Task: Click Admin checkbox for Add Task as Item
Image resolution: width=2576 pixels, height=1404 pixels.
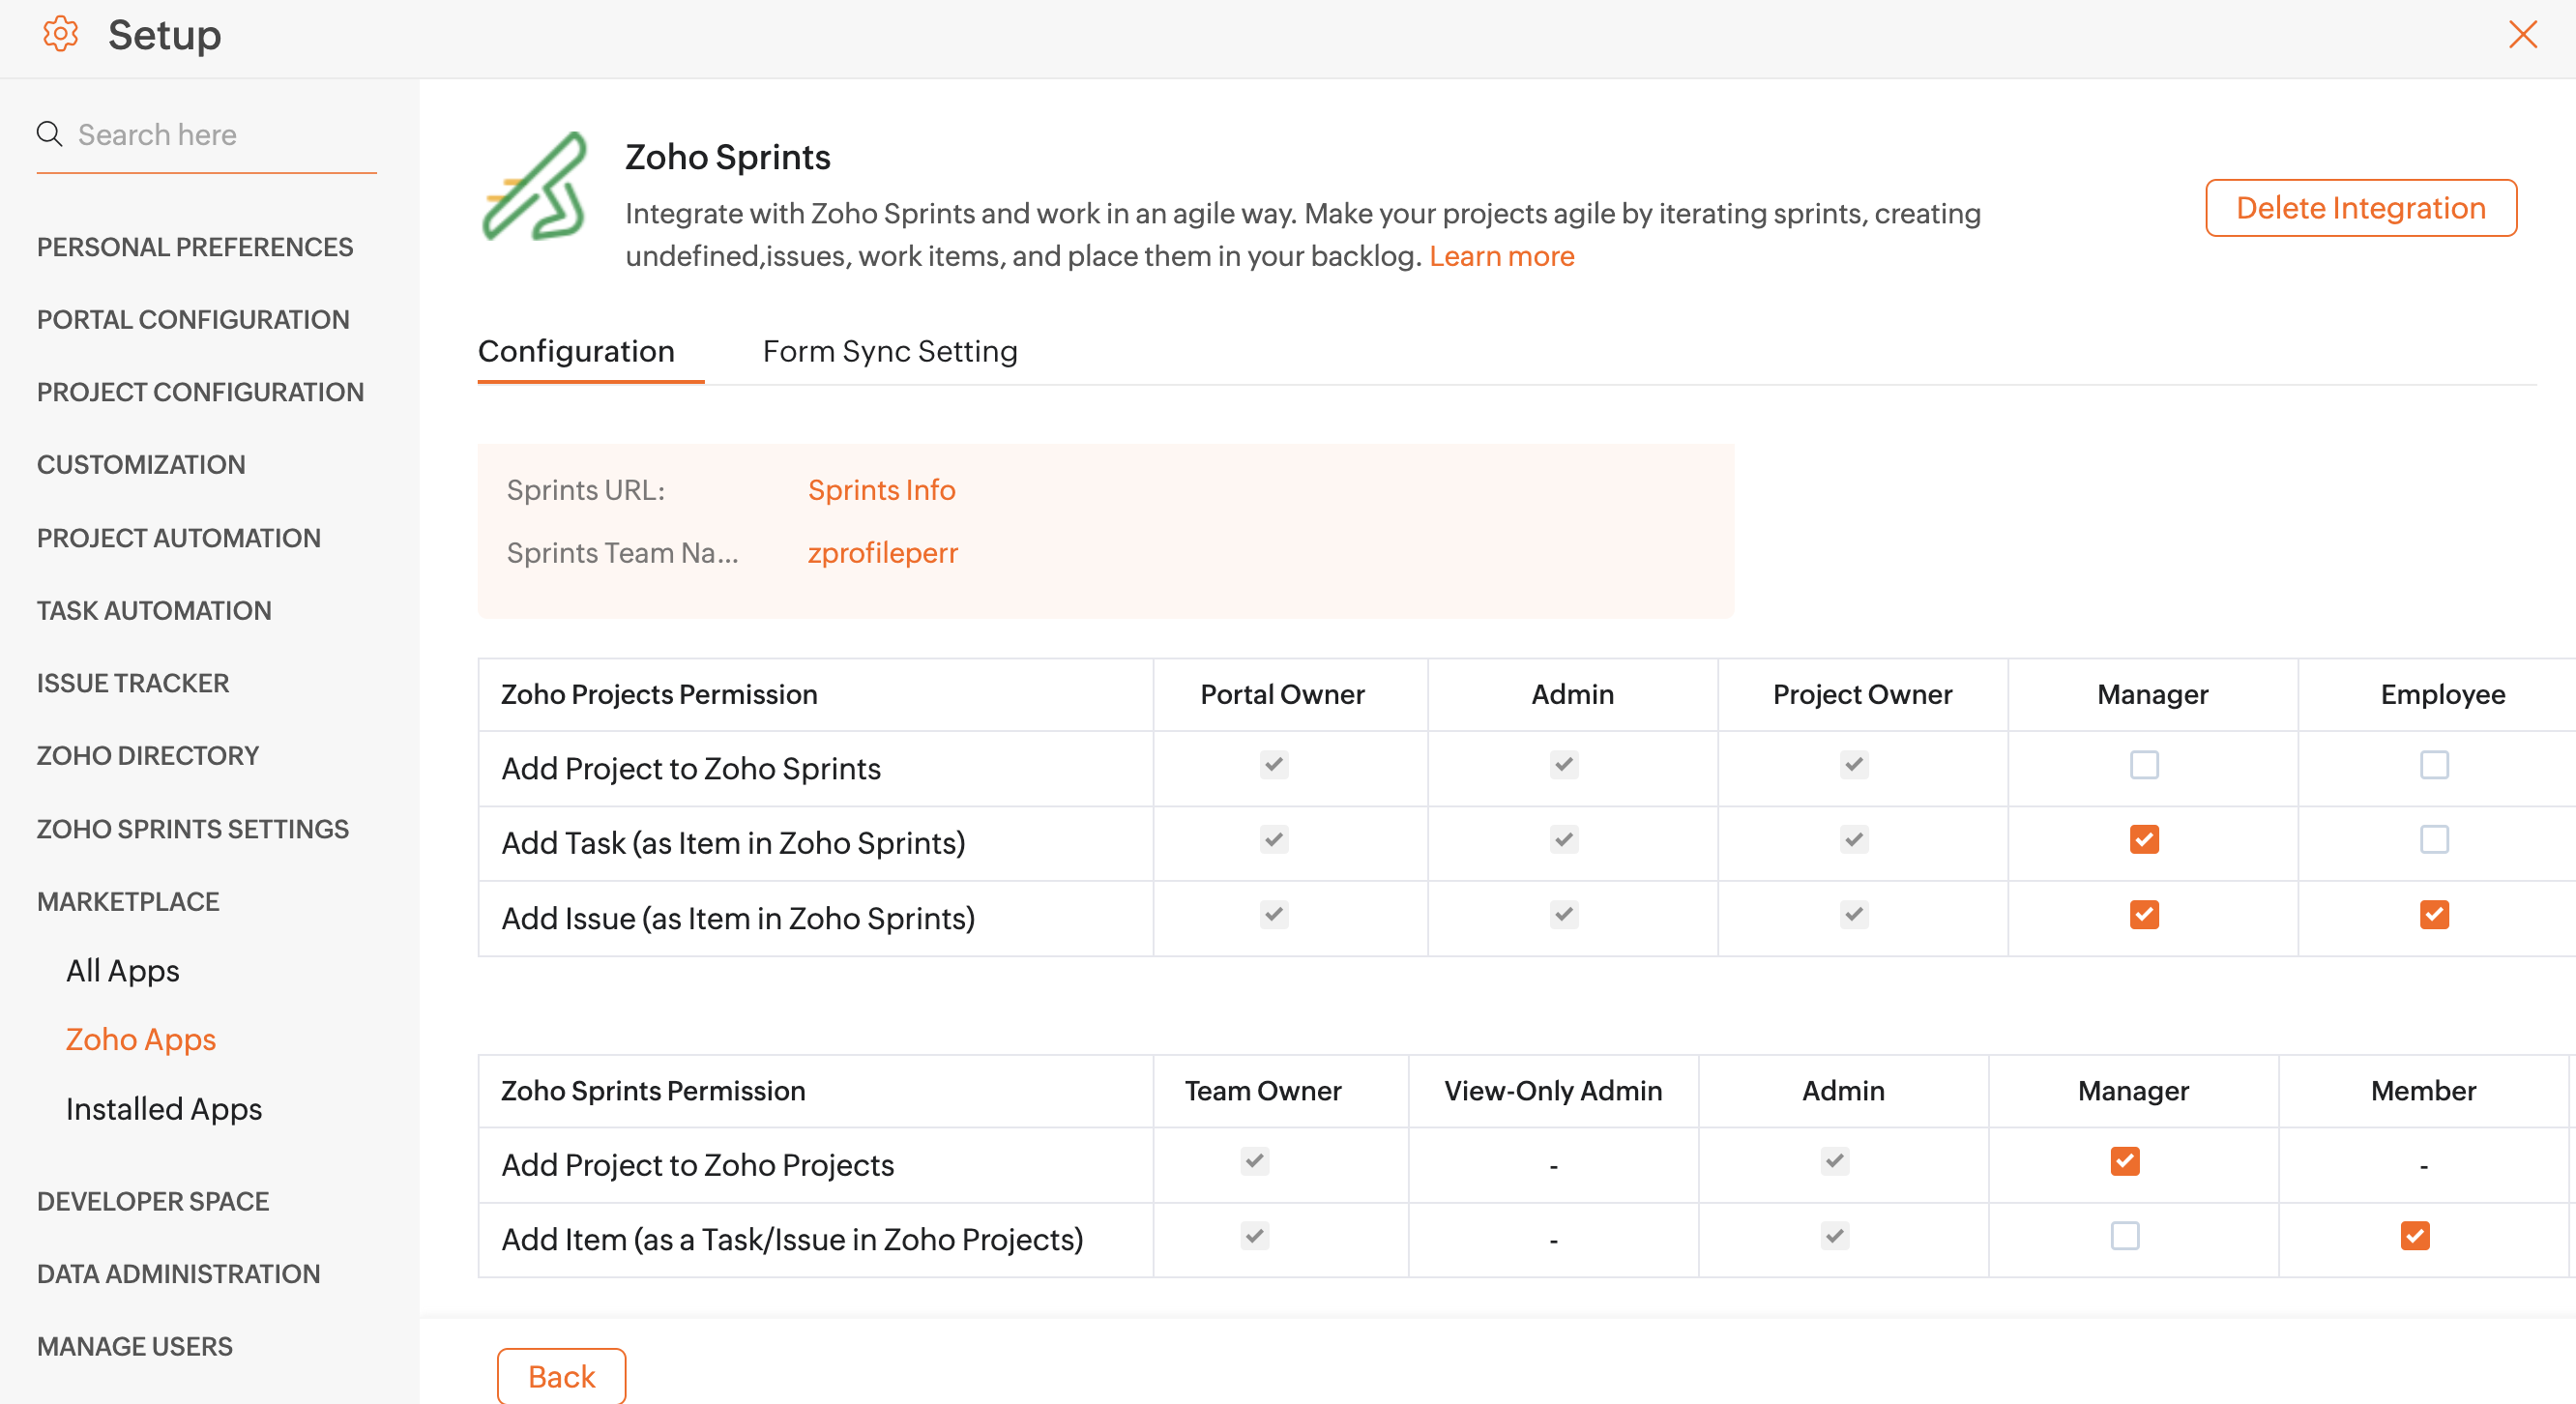Action: coord(1564,840)
